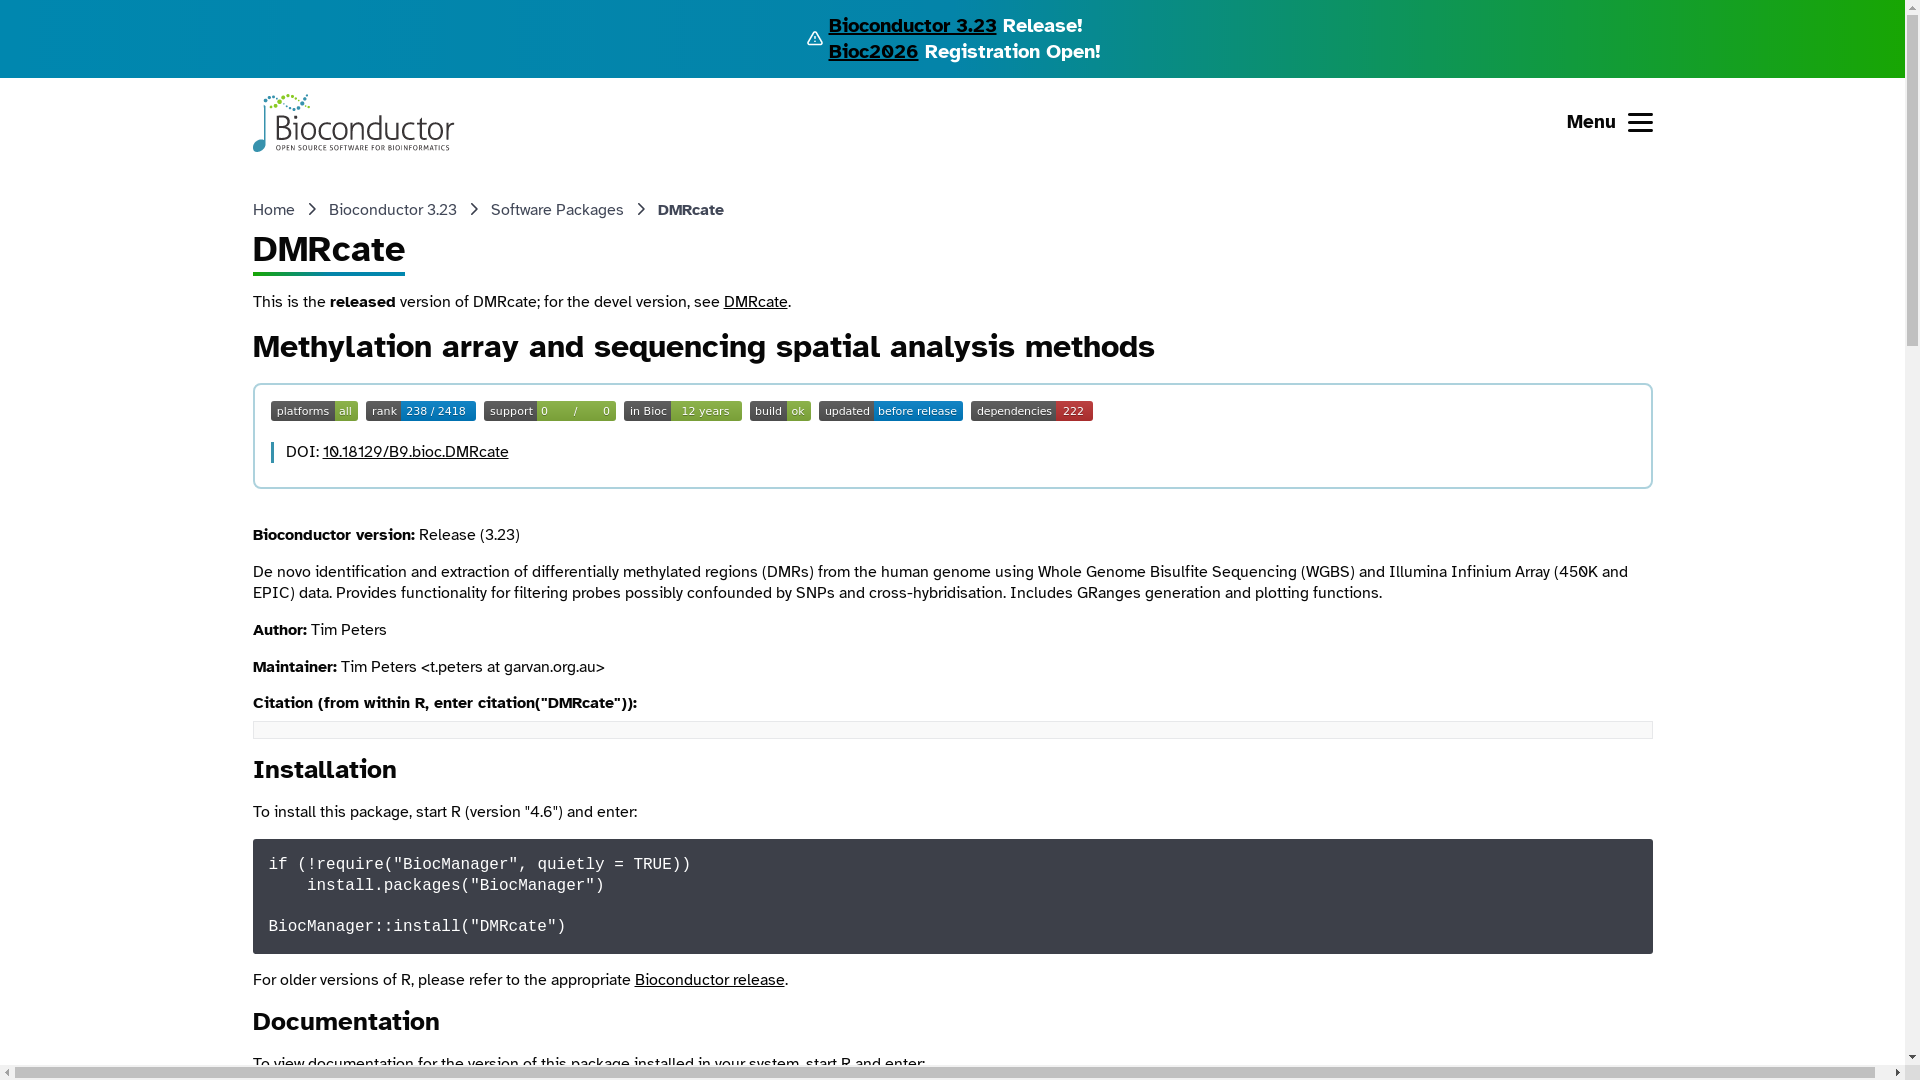The width and height of the screenshot is (1920, 1080).
Task: Click the Citation instruction label
Action: click(445, 703)
